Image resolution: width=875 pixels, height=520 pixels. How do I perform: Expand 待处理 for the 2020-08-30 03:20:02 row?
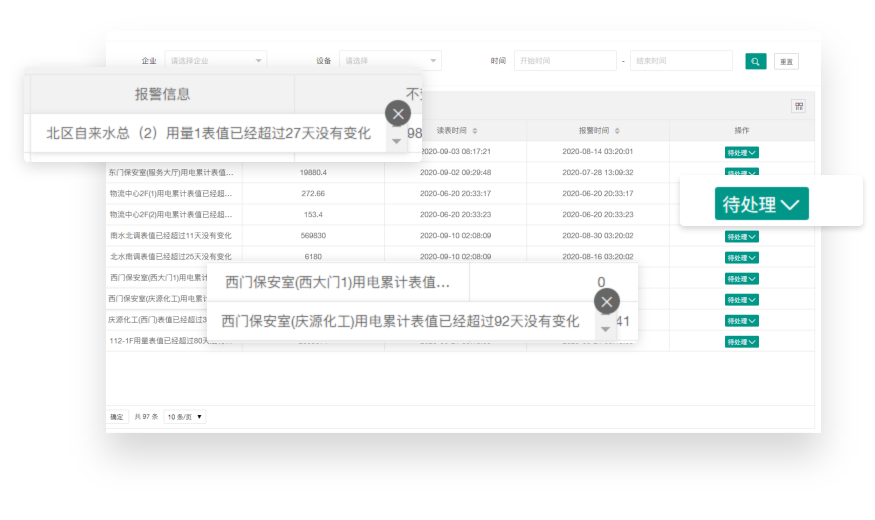click(741, 236)
